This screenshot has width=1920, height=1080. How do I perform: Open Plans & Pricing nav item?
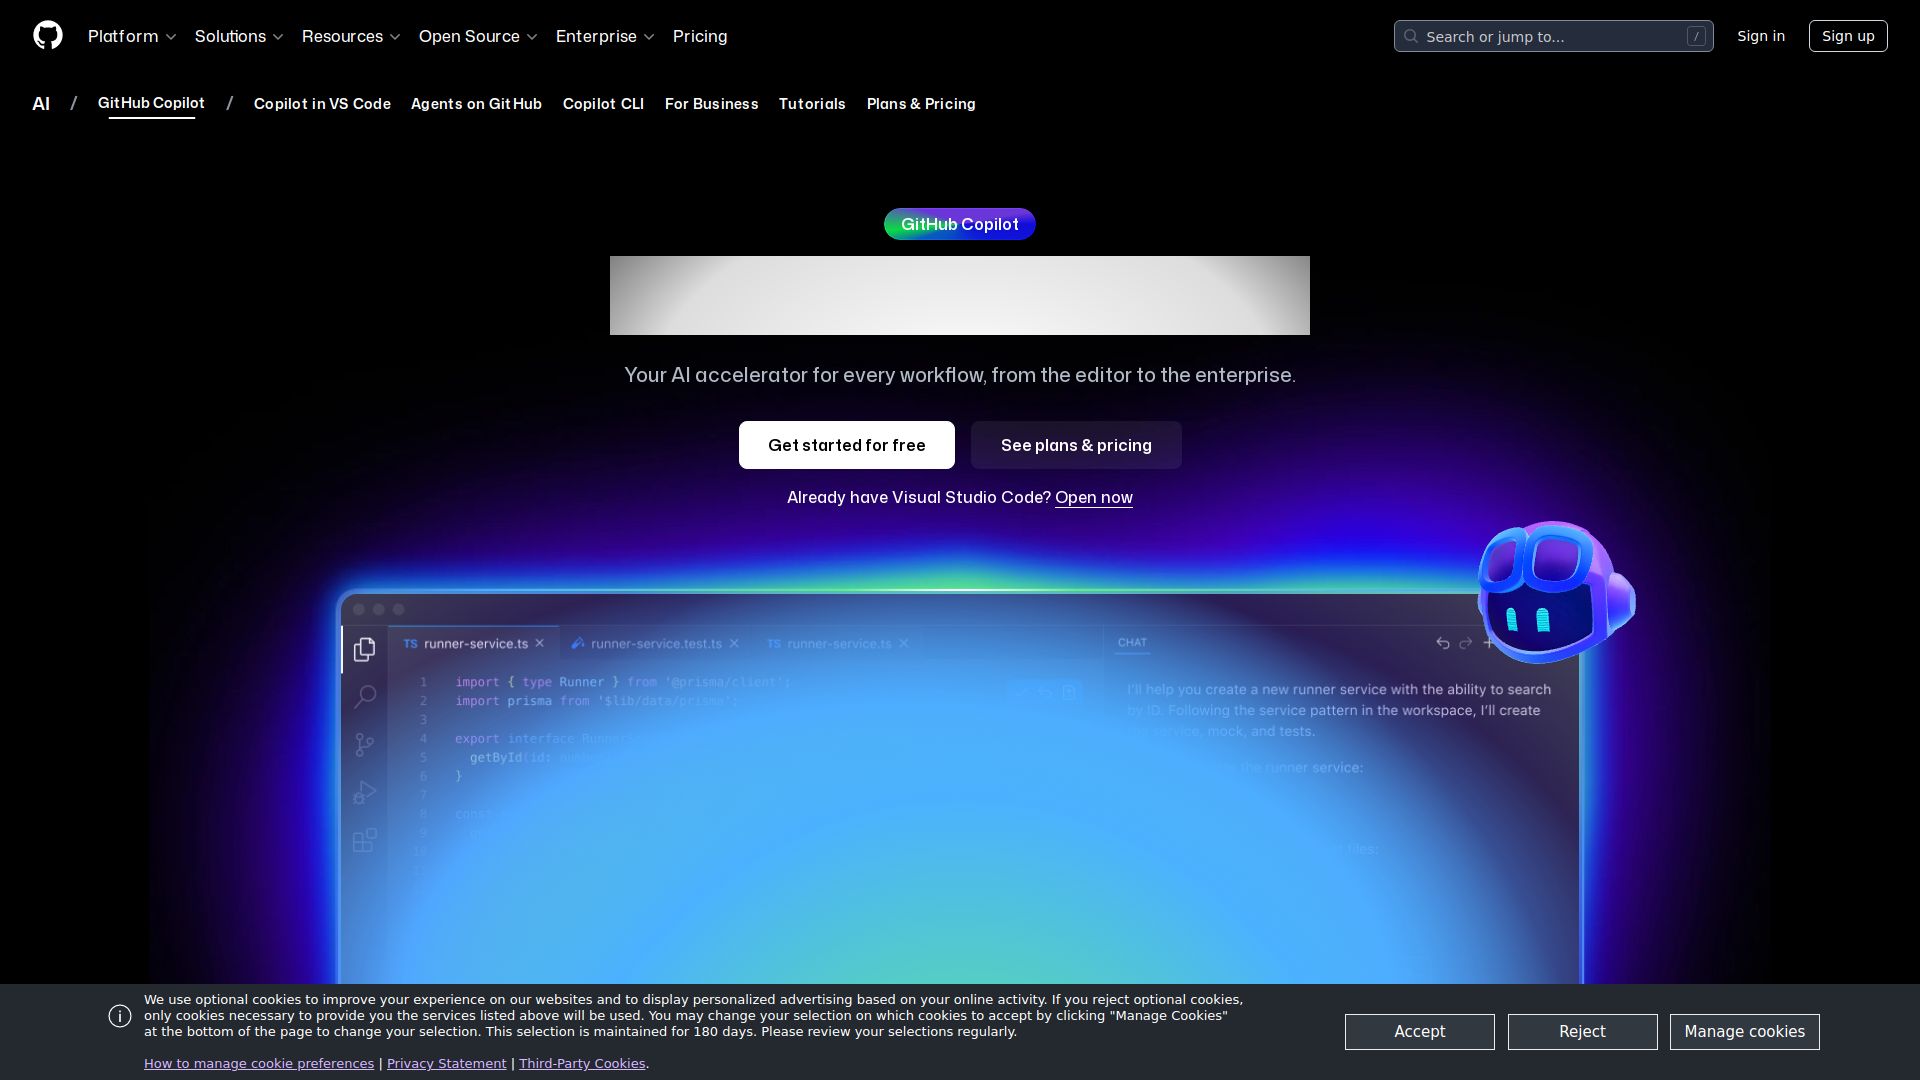coord(920,104)
